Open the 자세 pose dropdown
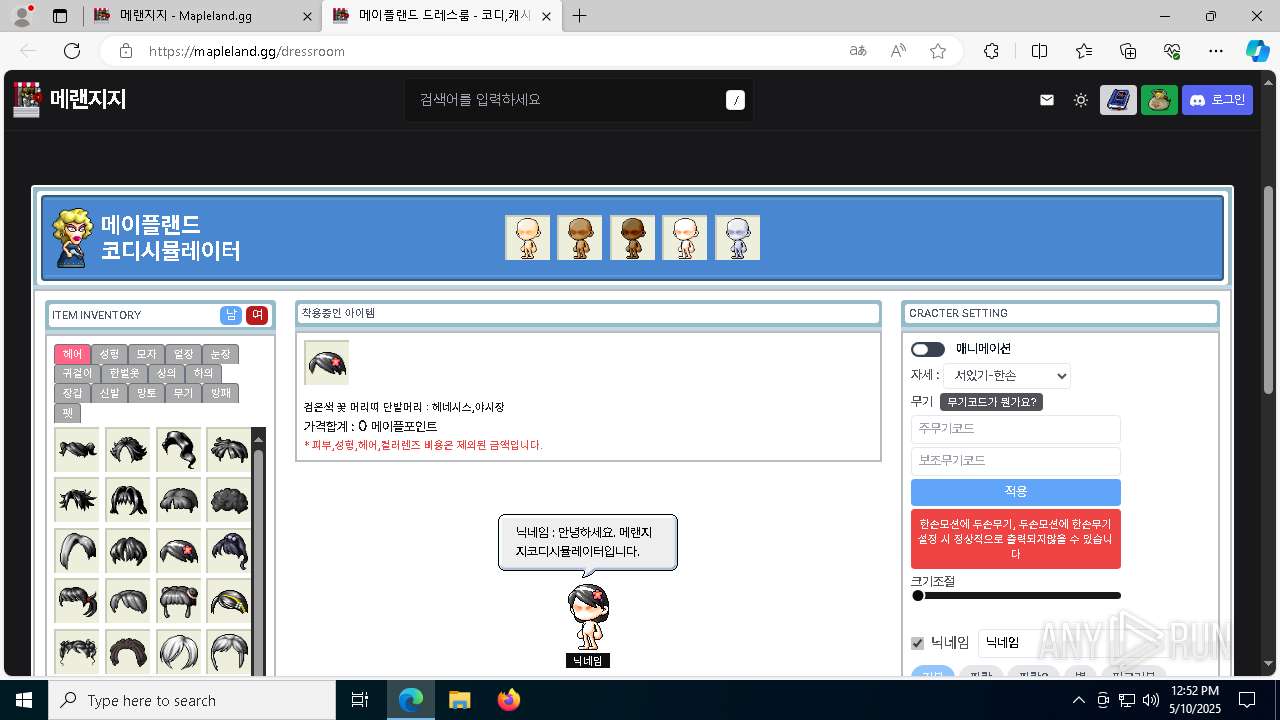 (x=1006, y=376)
